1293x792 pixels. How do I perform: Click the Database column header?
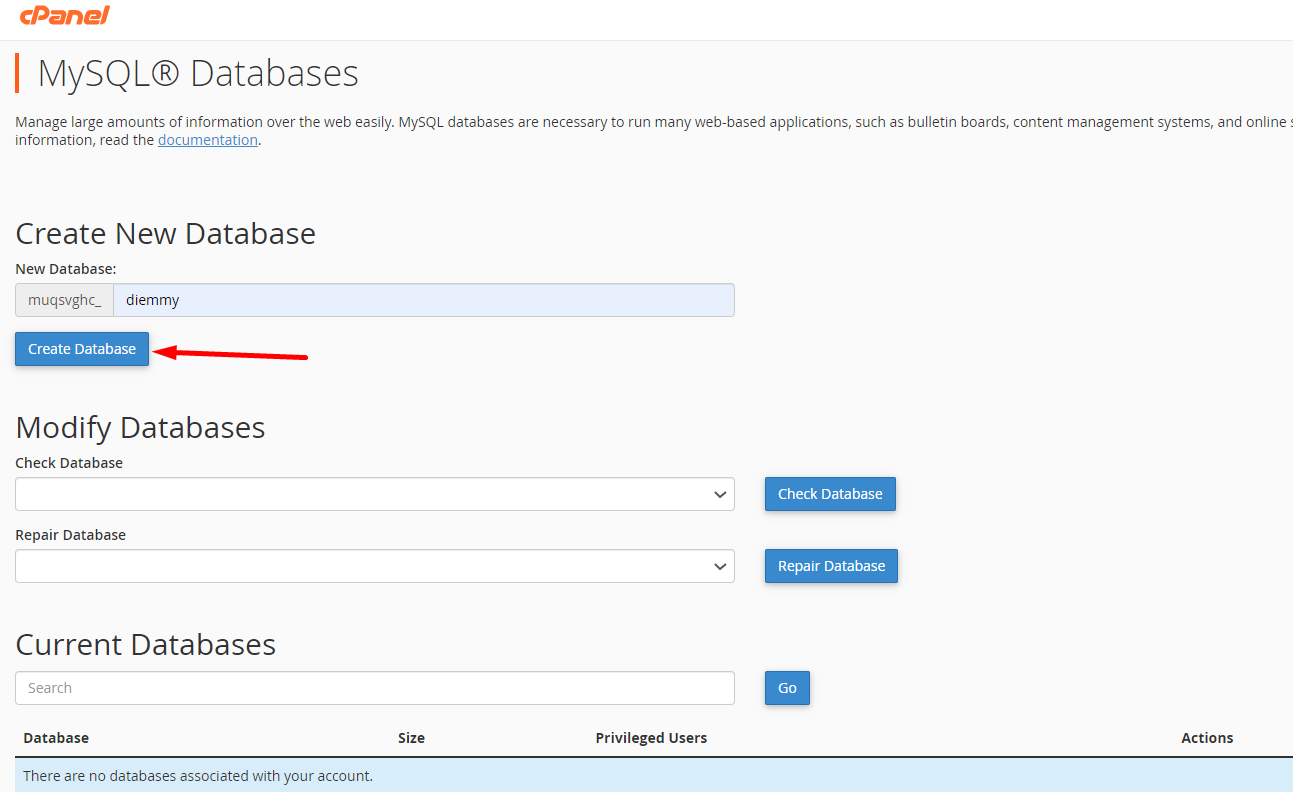tap(56, 738)
